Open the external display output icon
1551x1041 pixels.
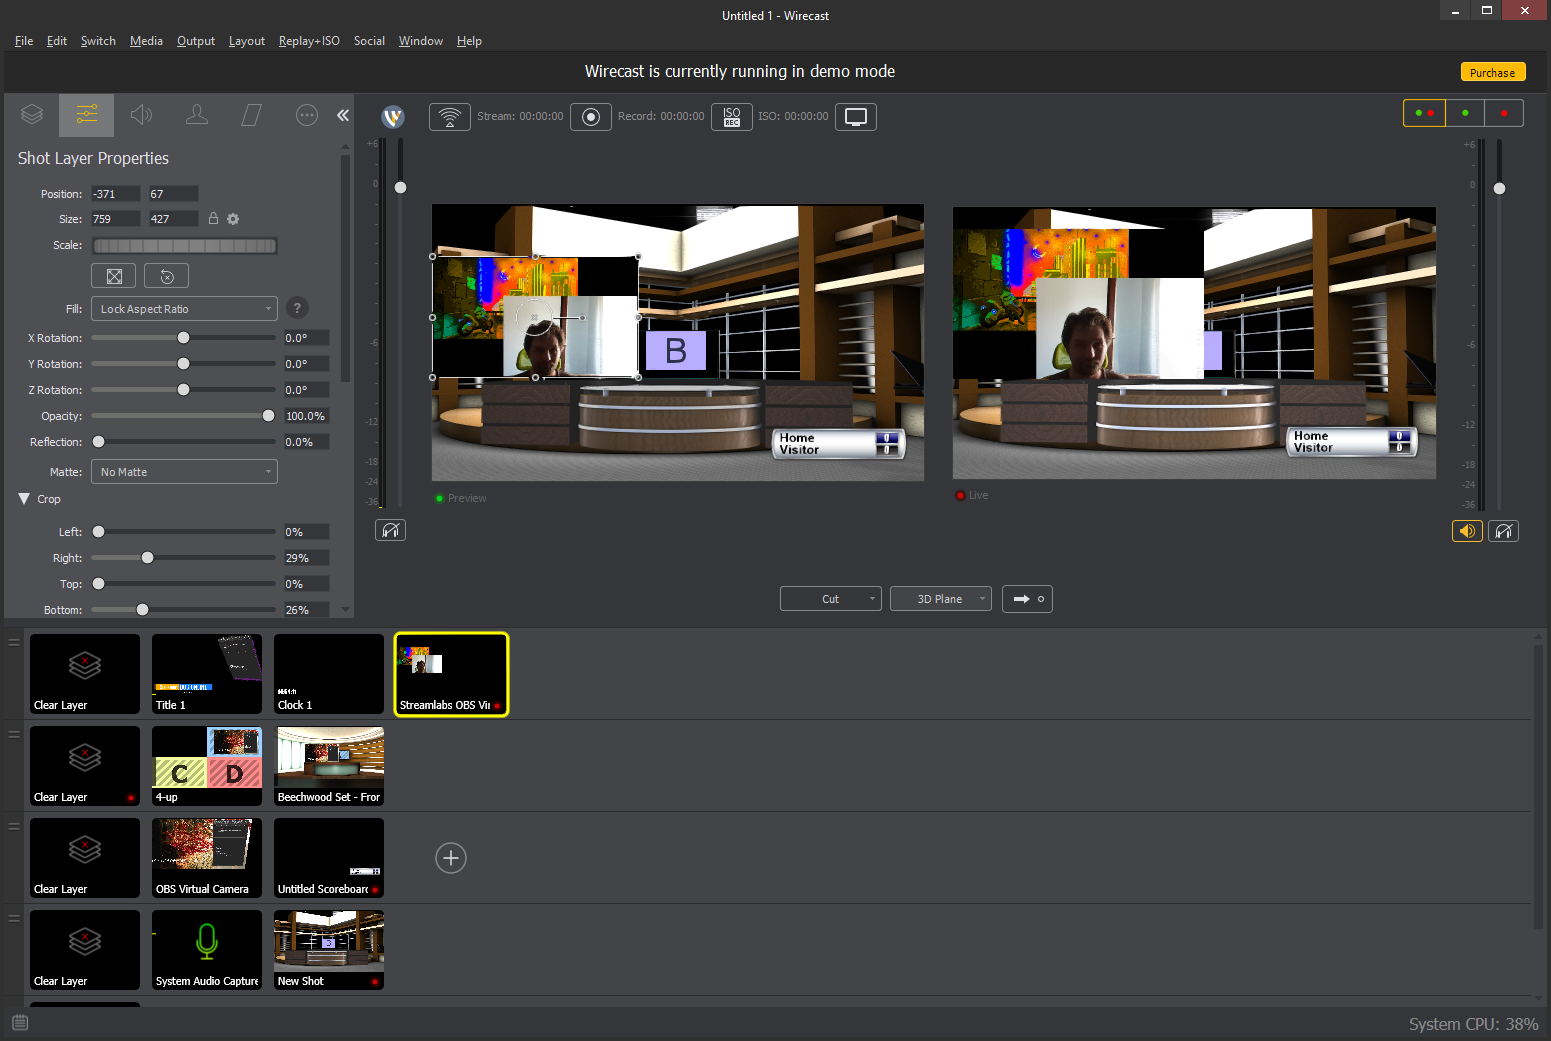(x=856, y=117)
